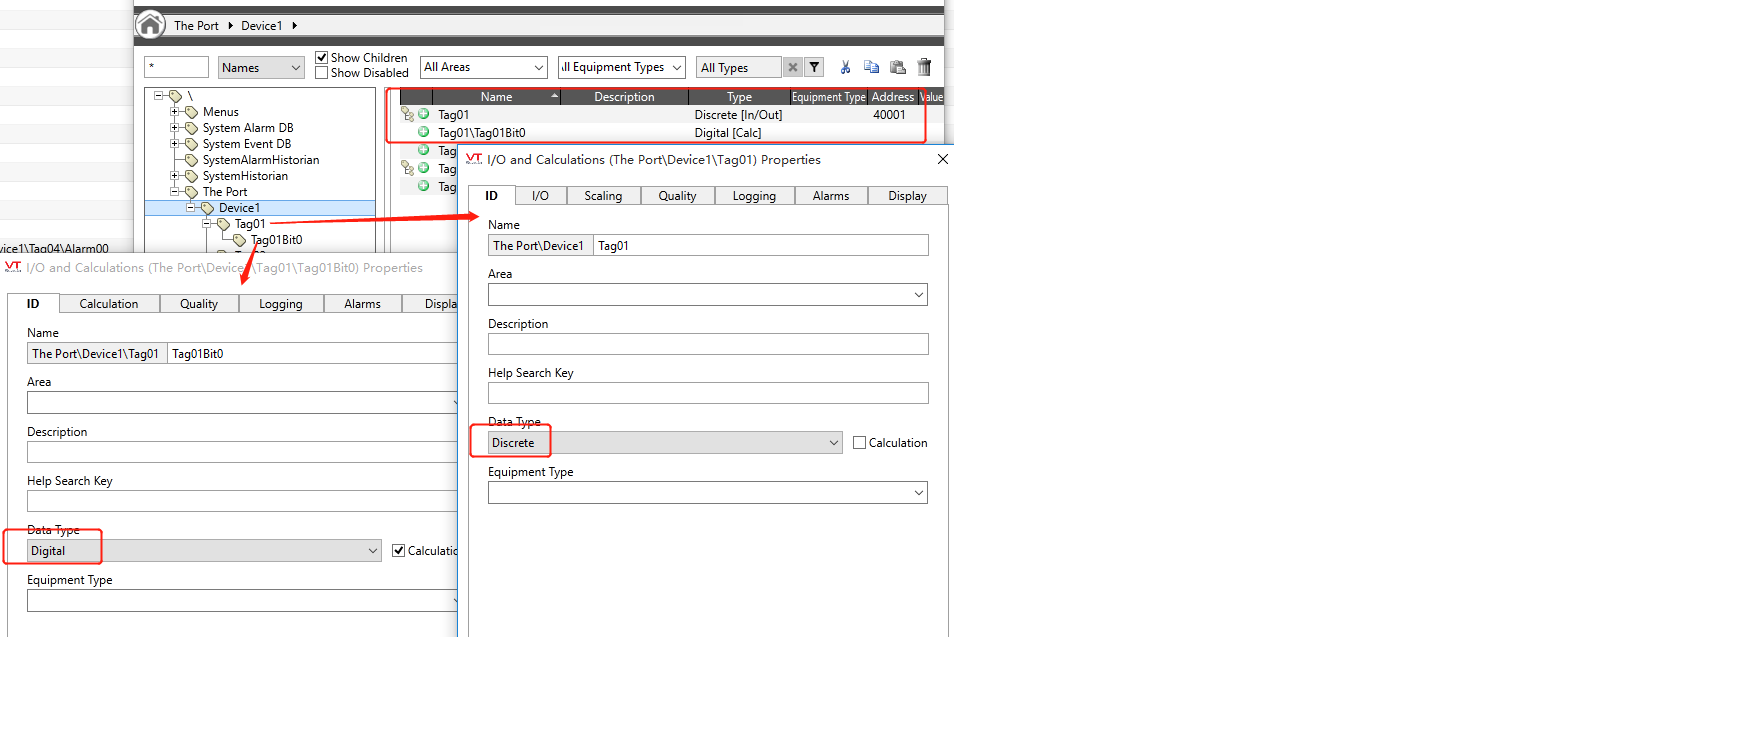
Task: Click the Cut scissors icon in the toolbar
Action: tap(845, 67)
